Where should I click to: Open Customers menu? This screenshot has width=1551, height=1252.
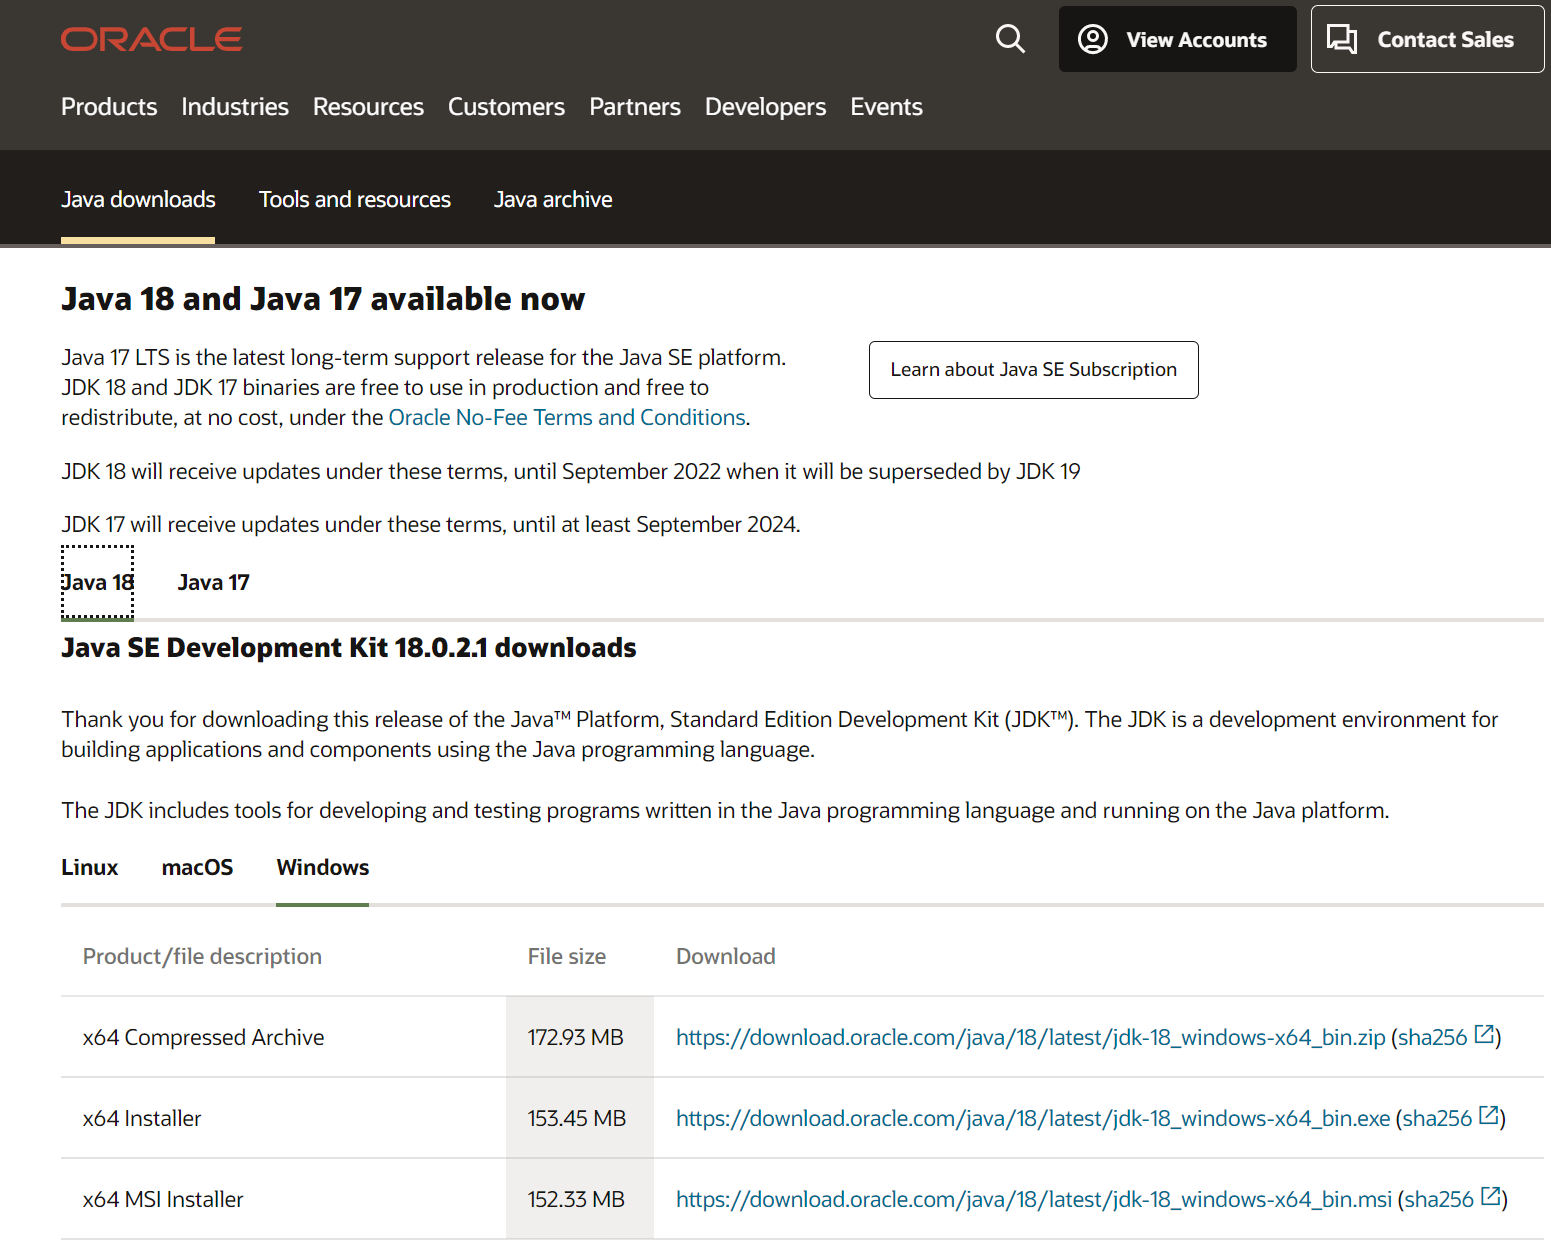(506, 107)
